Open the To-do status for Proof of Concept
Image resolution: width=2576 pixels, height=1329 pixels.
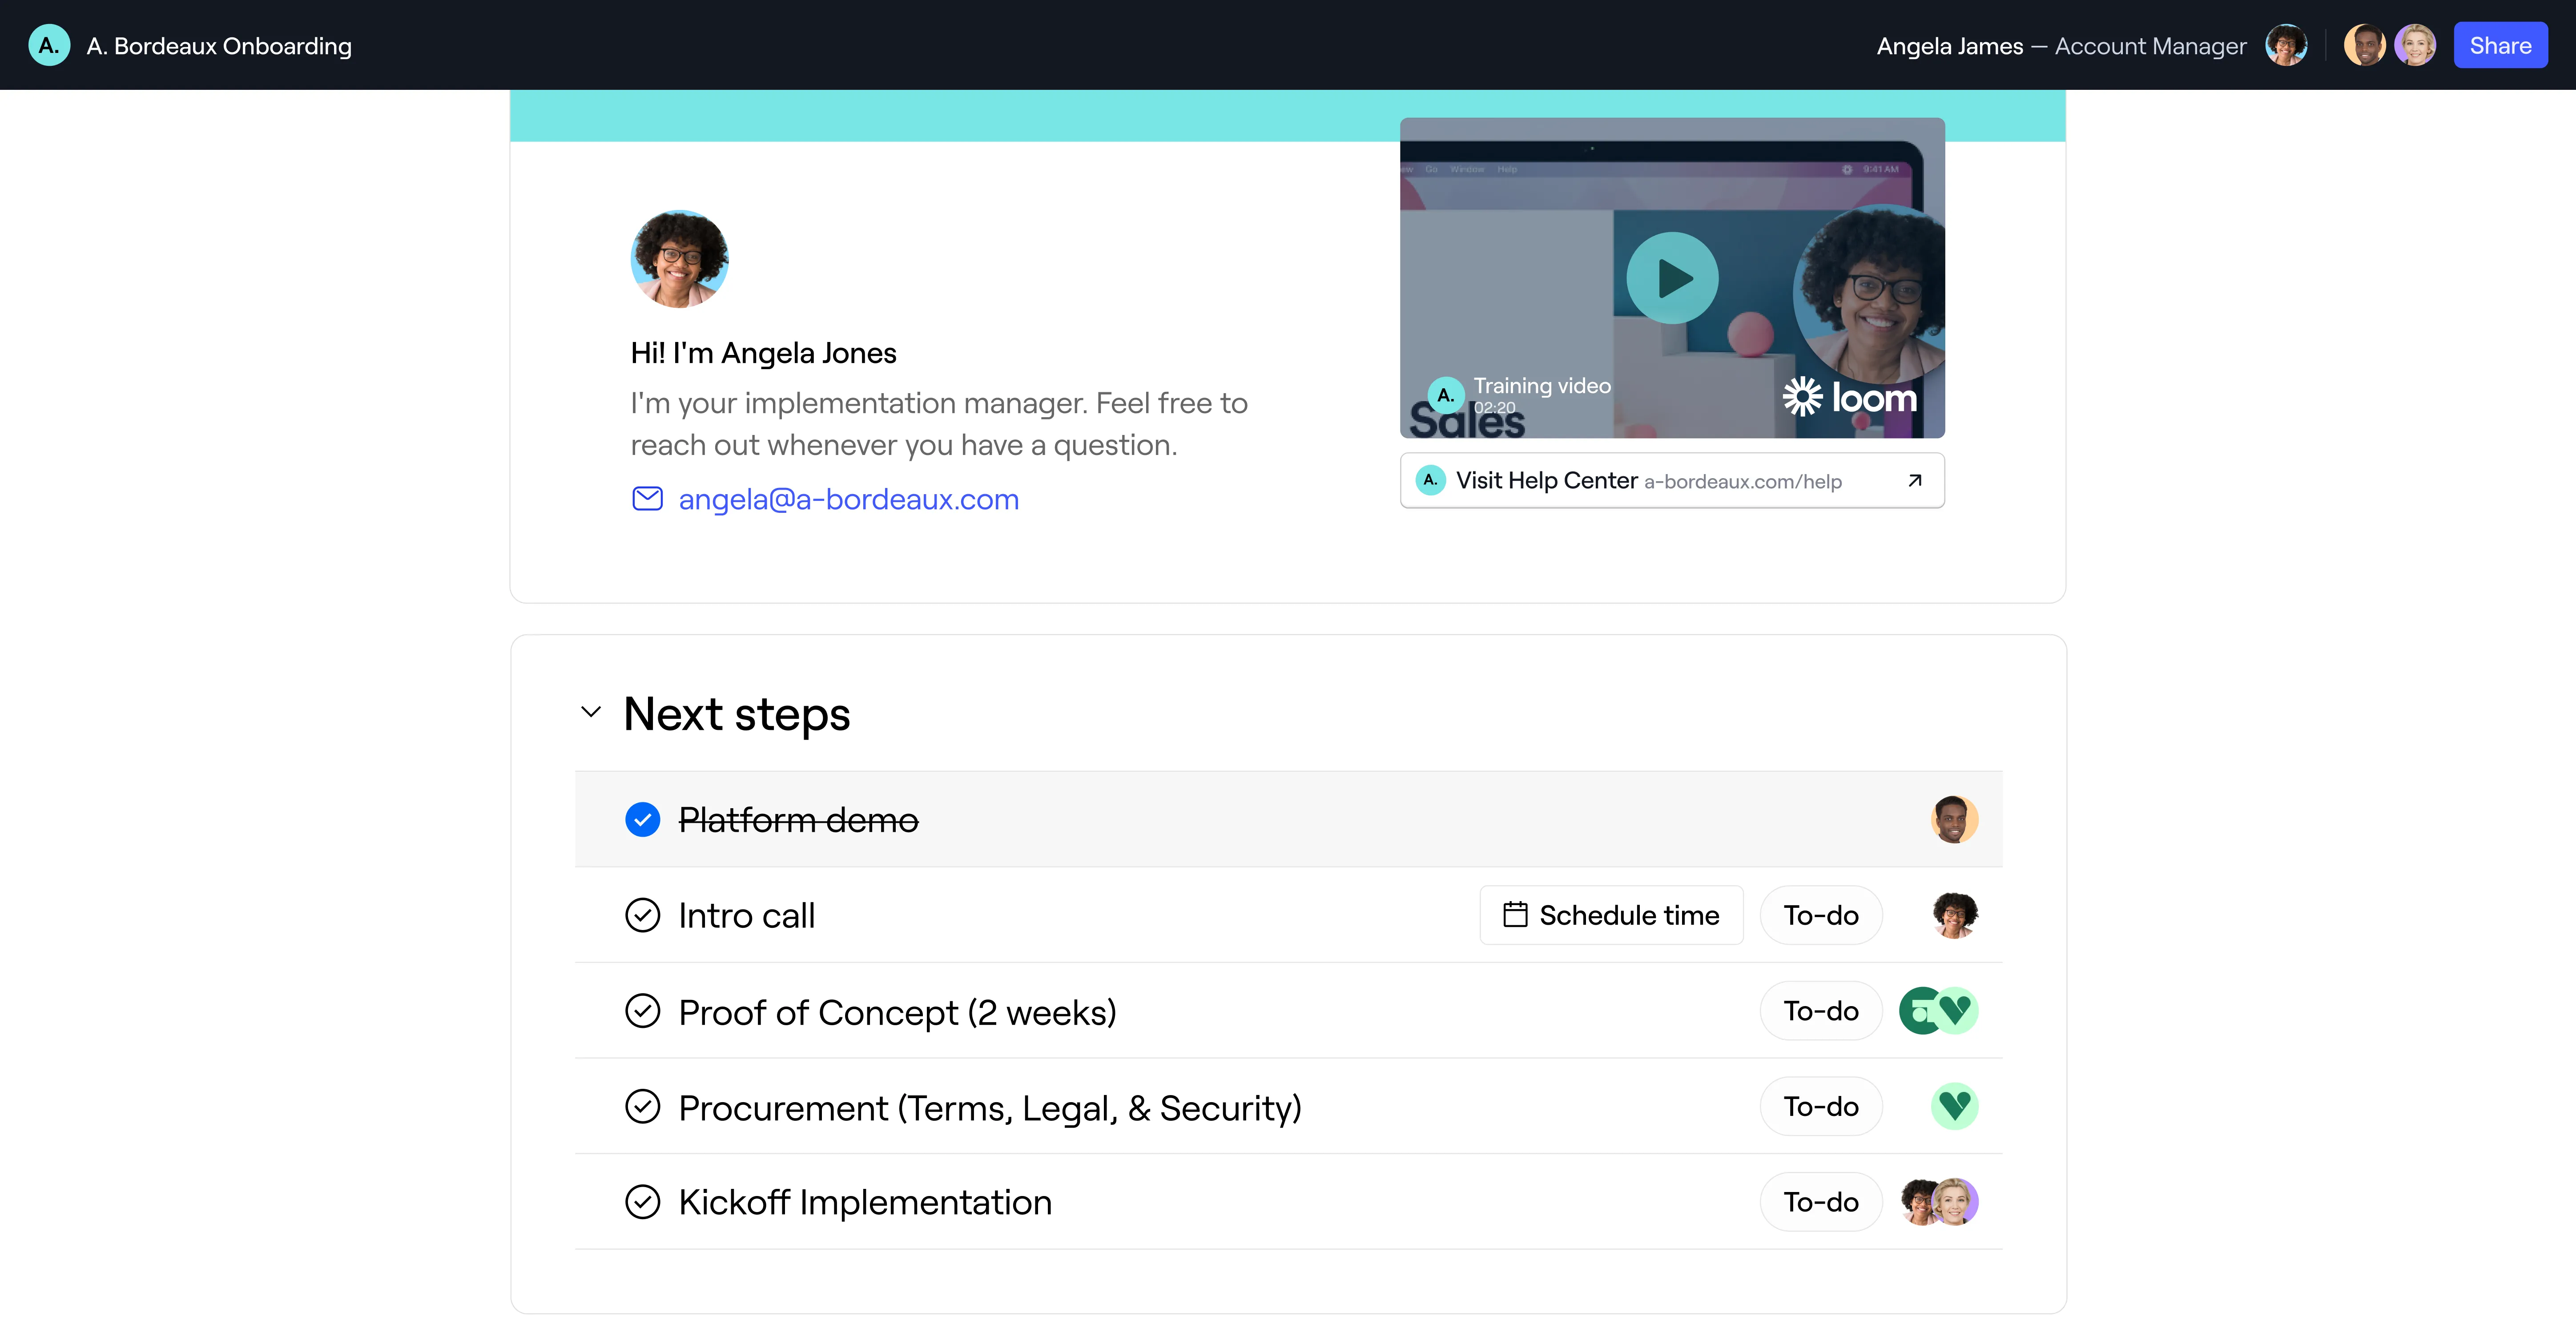[1820, 1011]
